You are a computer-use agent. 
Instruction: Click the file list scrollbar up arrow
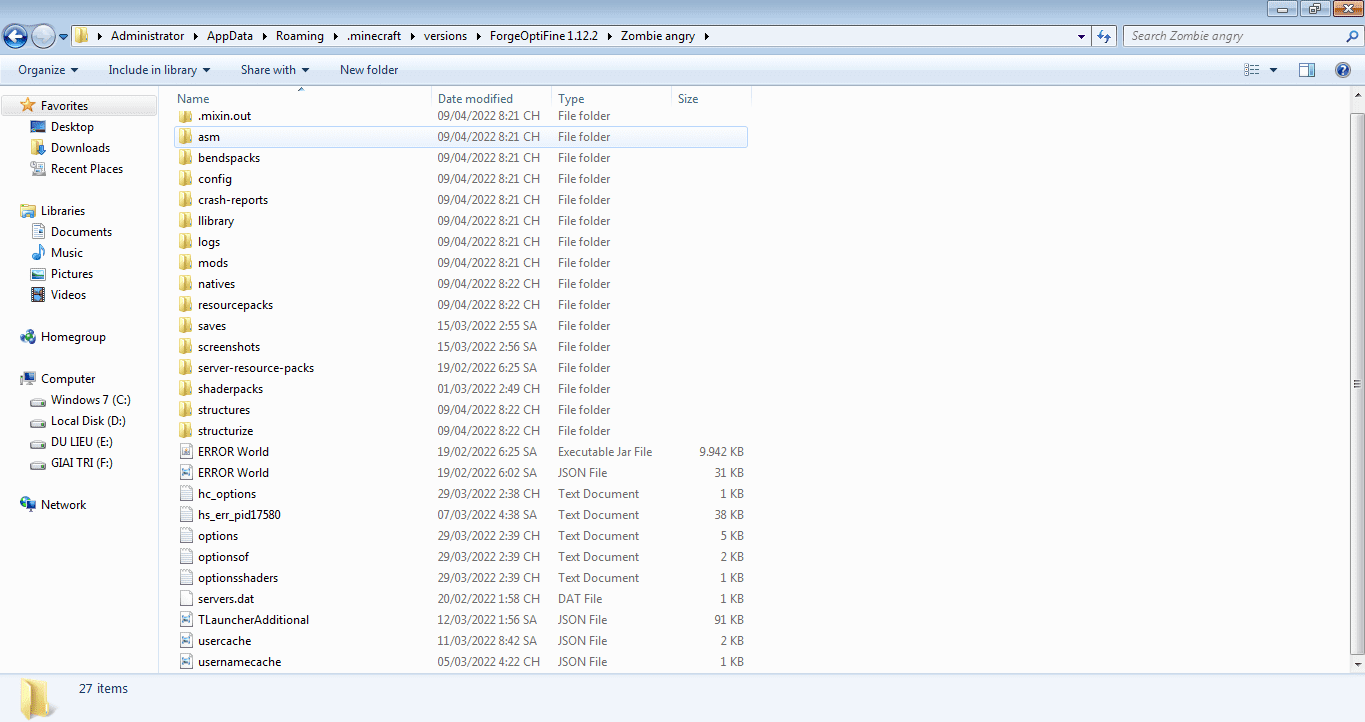coord(1357,95)
